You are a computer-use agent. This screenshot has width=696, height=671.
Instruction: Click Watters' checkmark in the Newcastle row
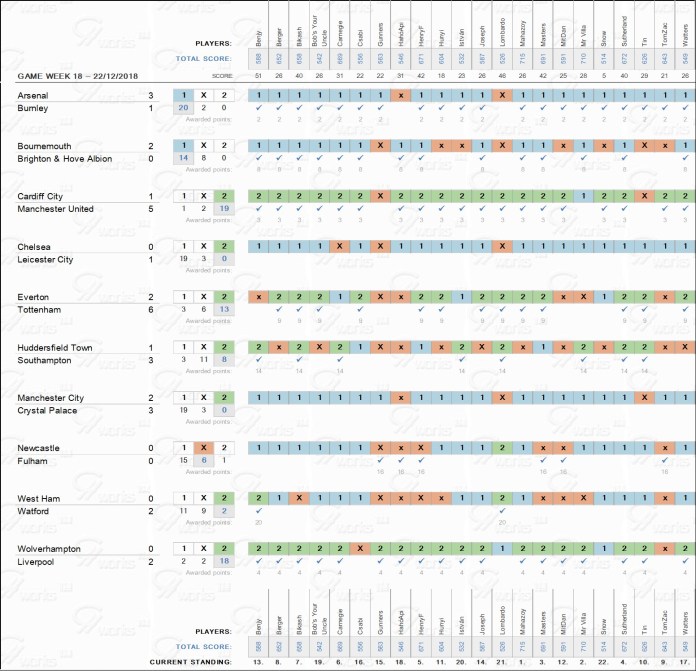point(685,460)
